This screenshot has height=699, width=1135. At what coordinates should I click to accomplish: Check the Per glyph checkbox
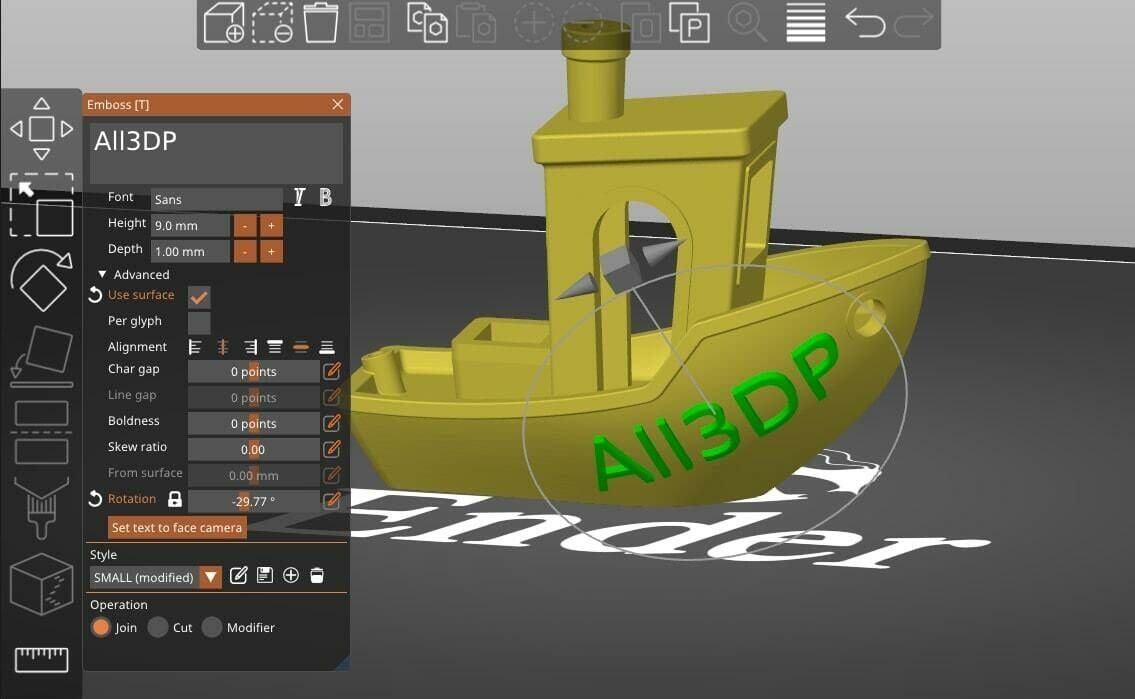[199, 323]
